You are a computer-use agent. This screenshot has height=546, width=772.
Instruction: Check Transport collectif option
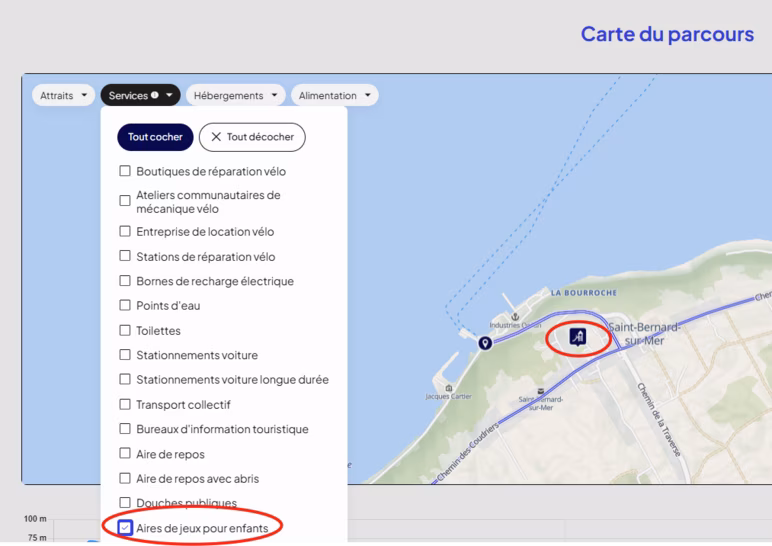[x=125, y=404]
